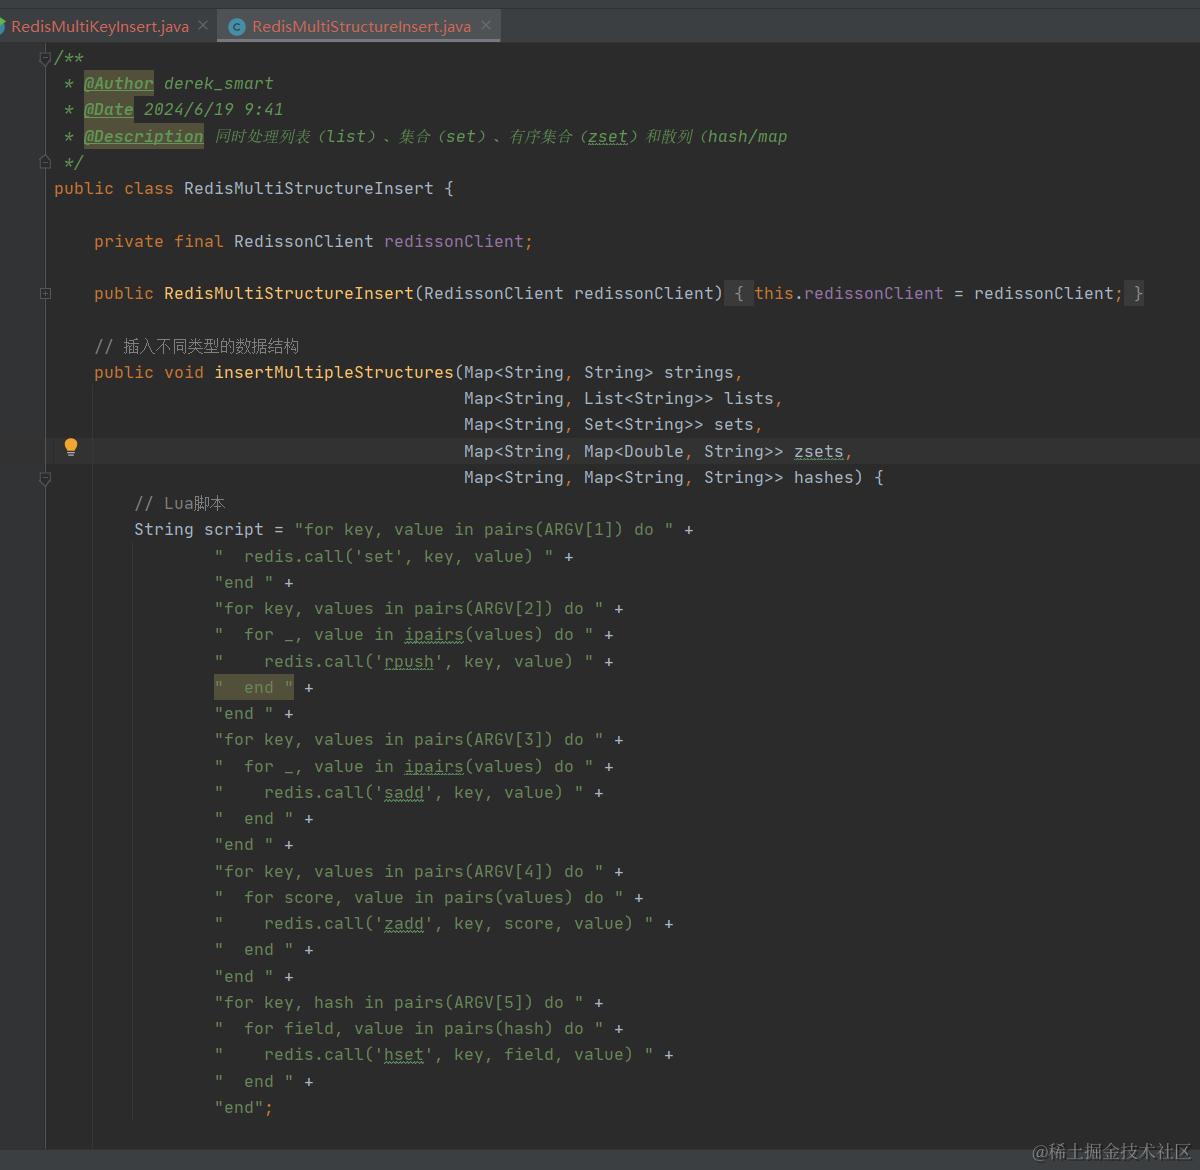Click the date text 2024/6/19 9:41
Viewport: 1200px width, 1170px height.
coord(214,109)
